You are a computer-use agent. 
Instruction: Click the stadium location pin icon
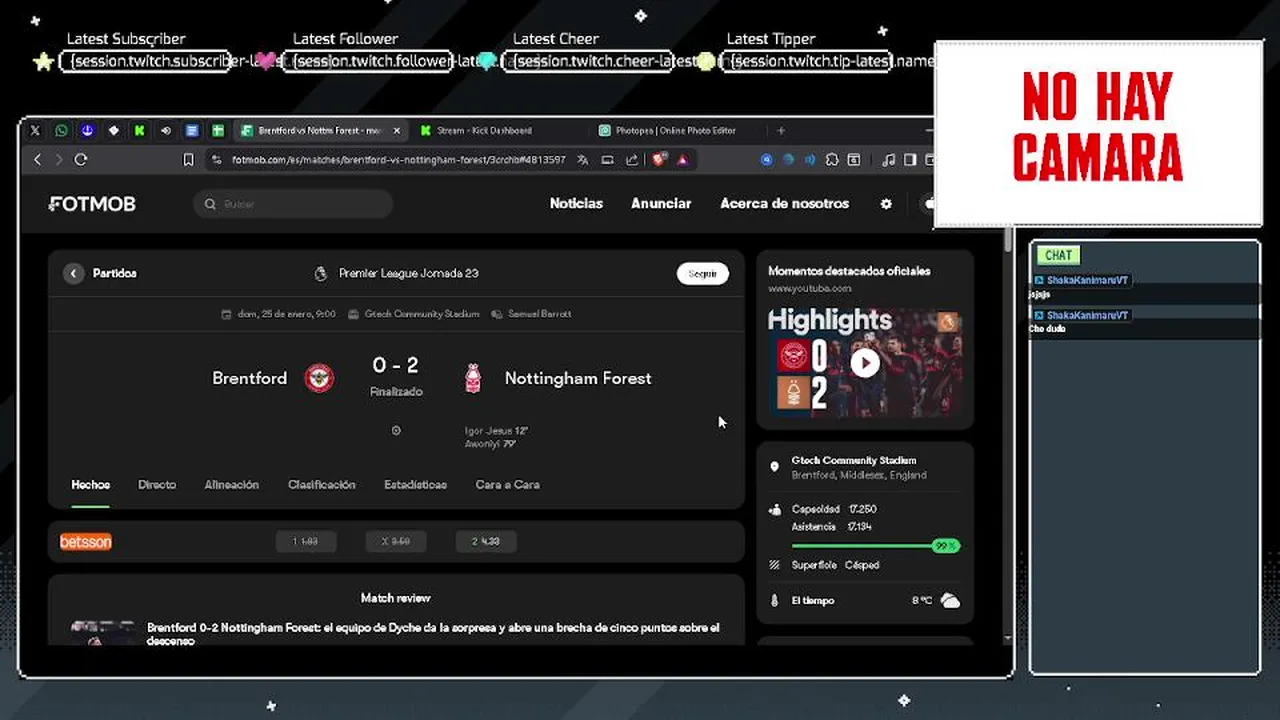tap(774, 467)
